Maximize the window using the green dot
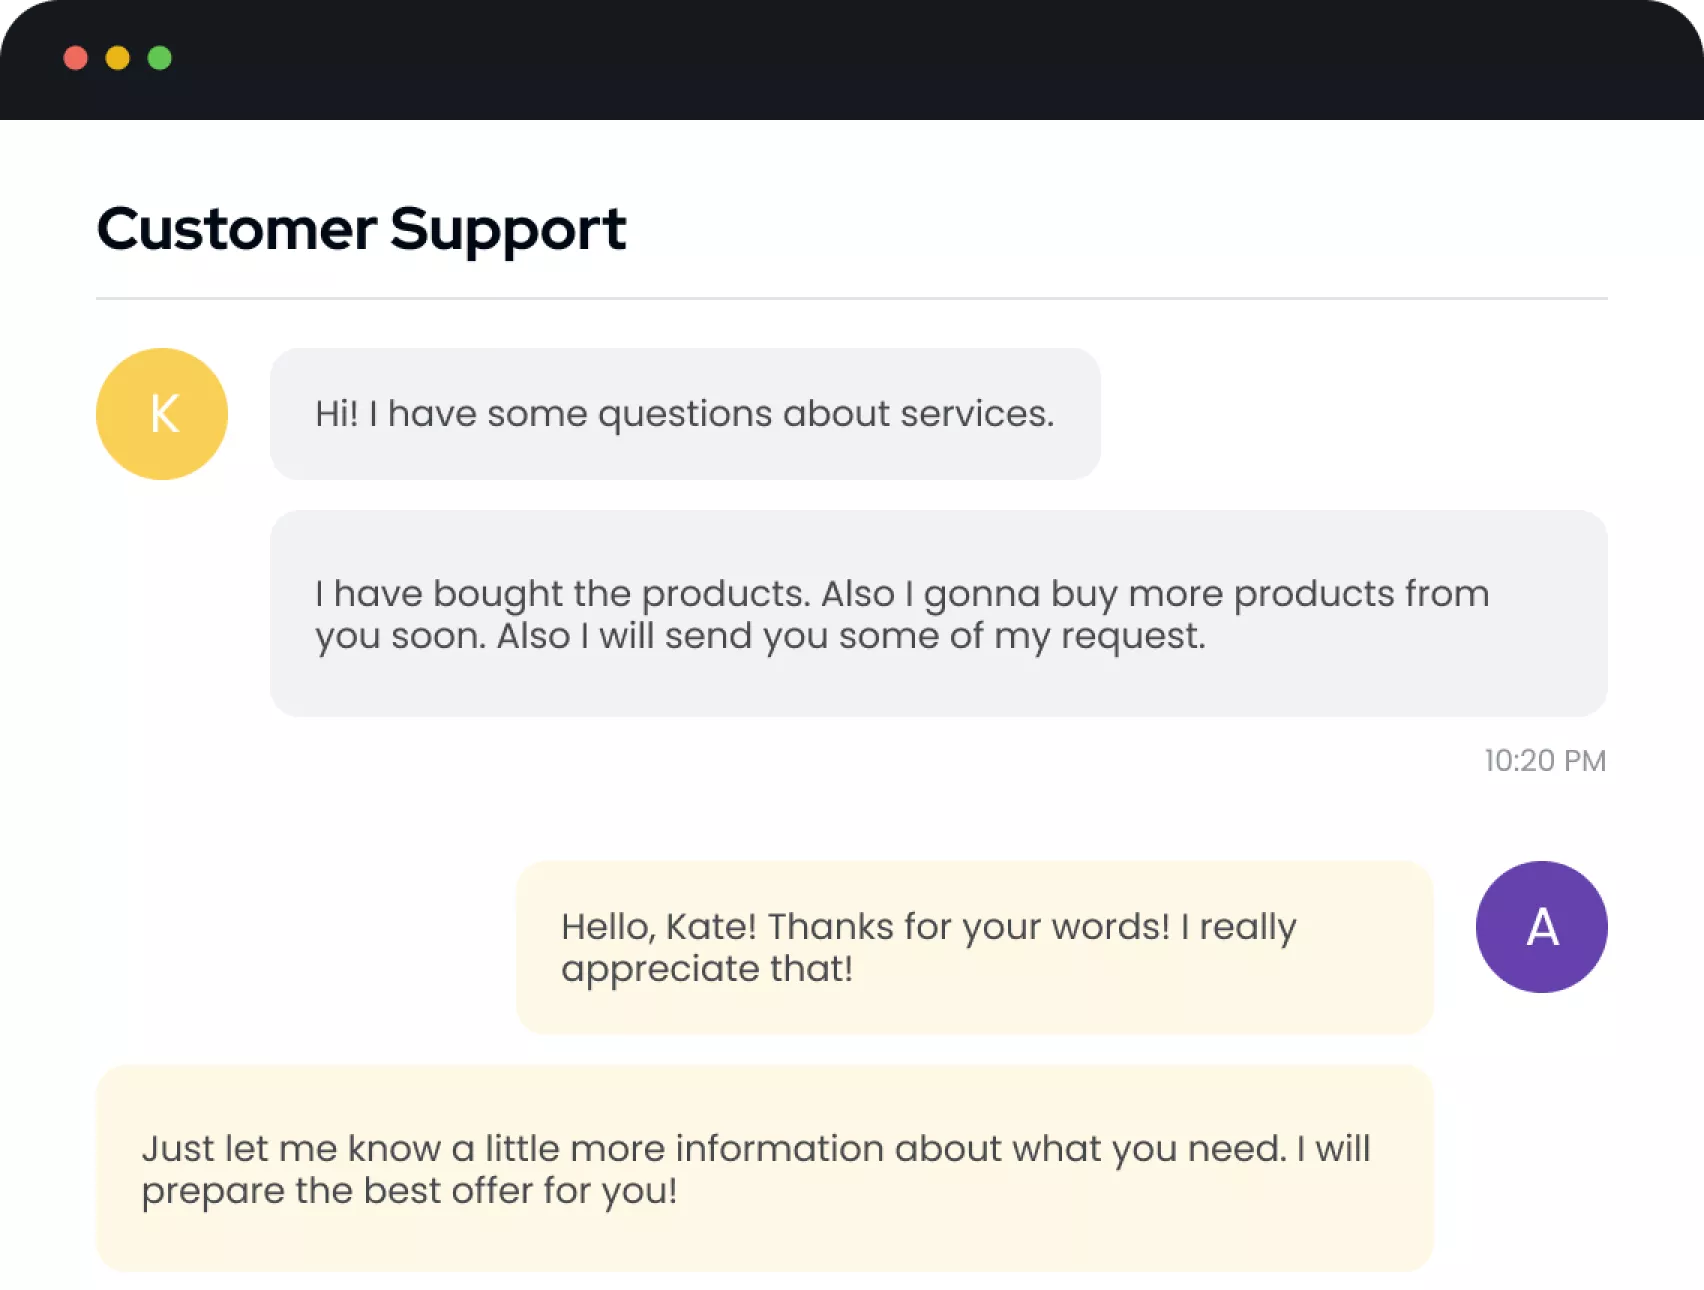The image size is (1704, 1290). tap(160, 58)
